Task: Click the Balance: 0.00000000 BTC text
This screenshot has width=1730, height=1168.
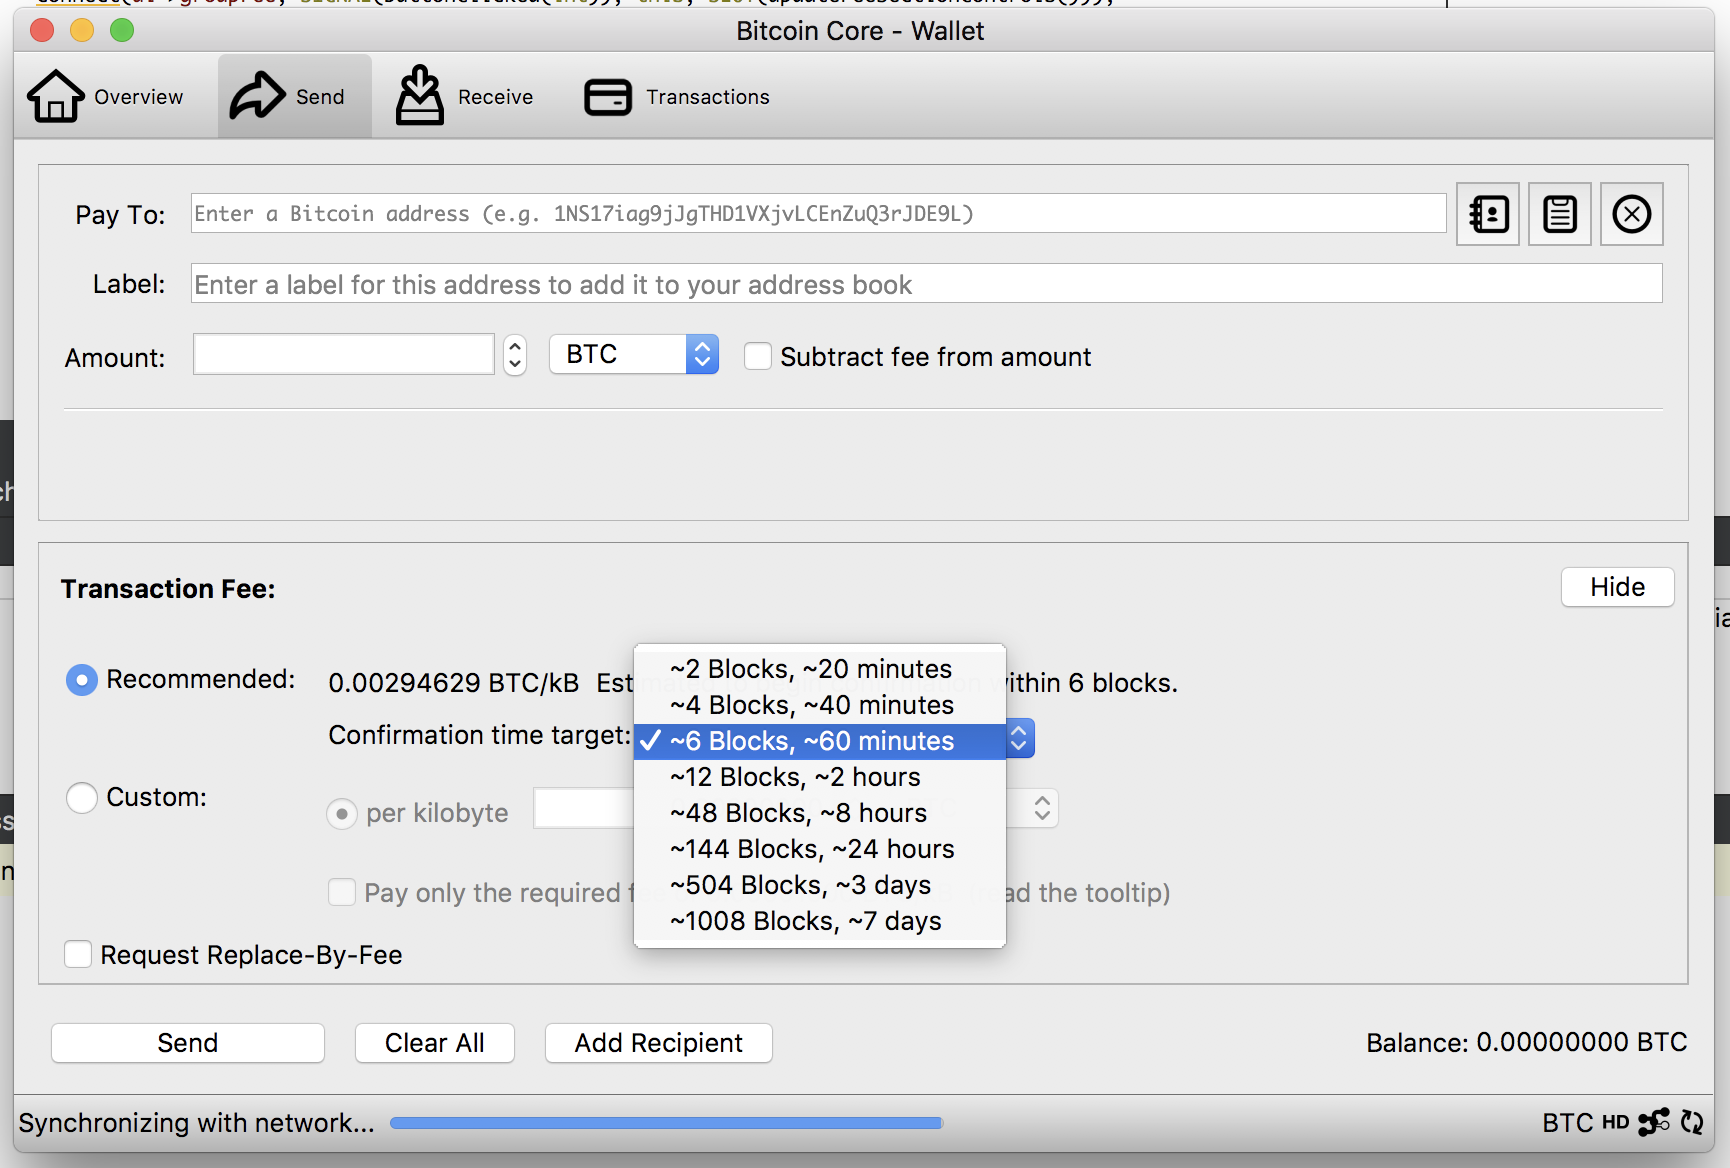Action: pos(1526,1043)
